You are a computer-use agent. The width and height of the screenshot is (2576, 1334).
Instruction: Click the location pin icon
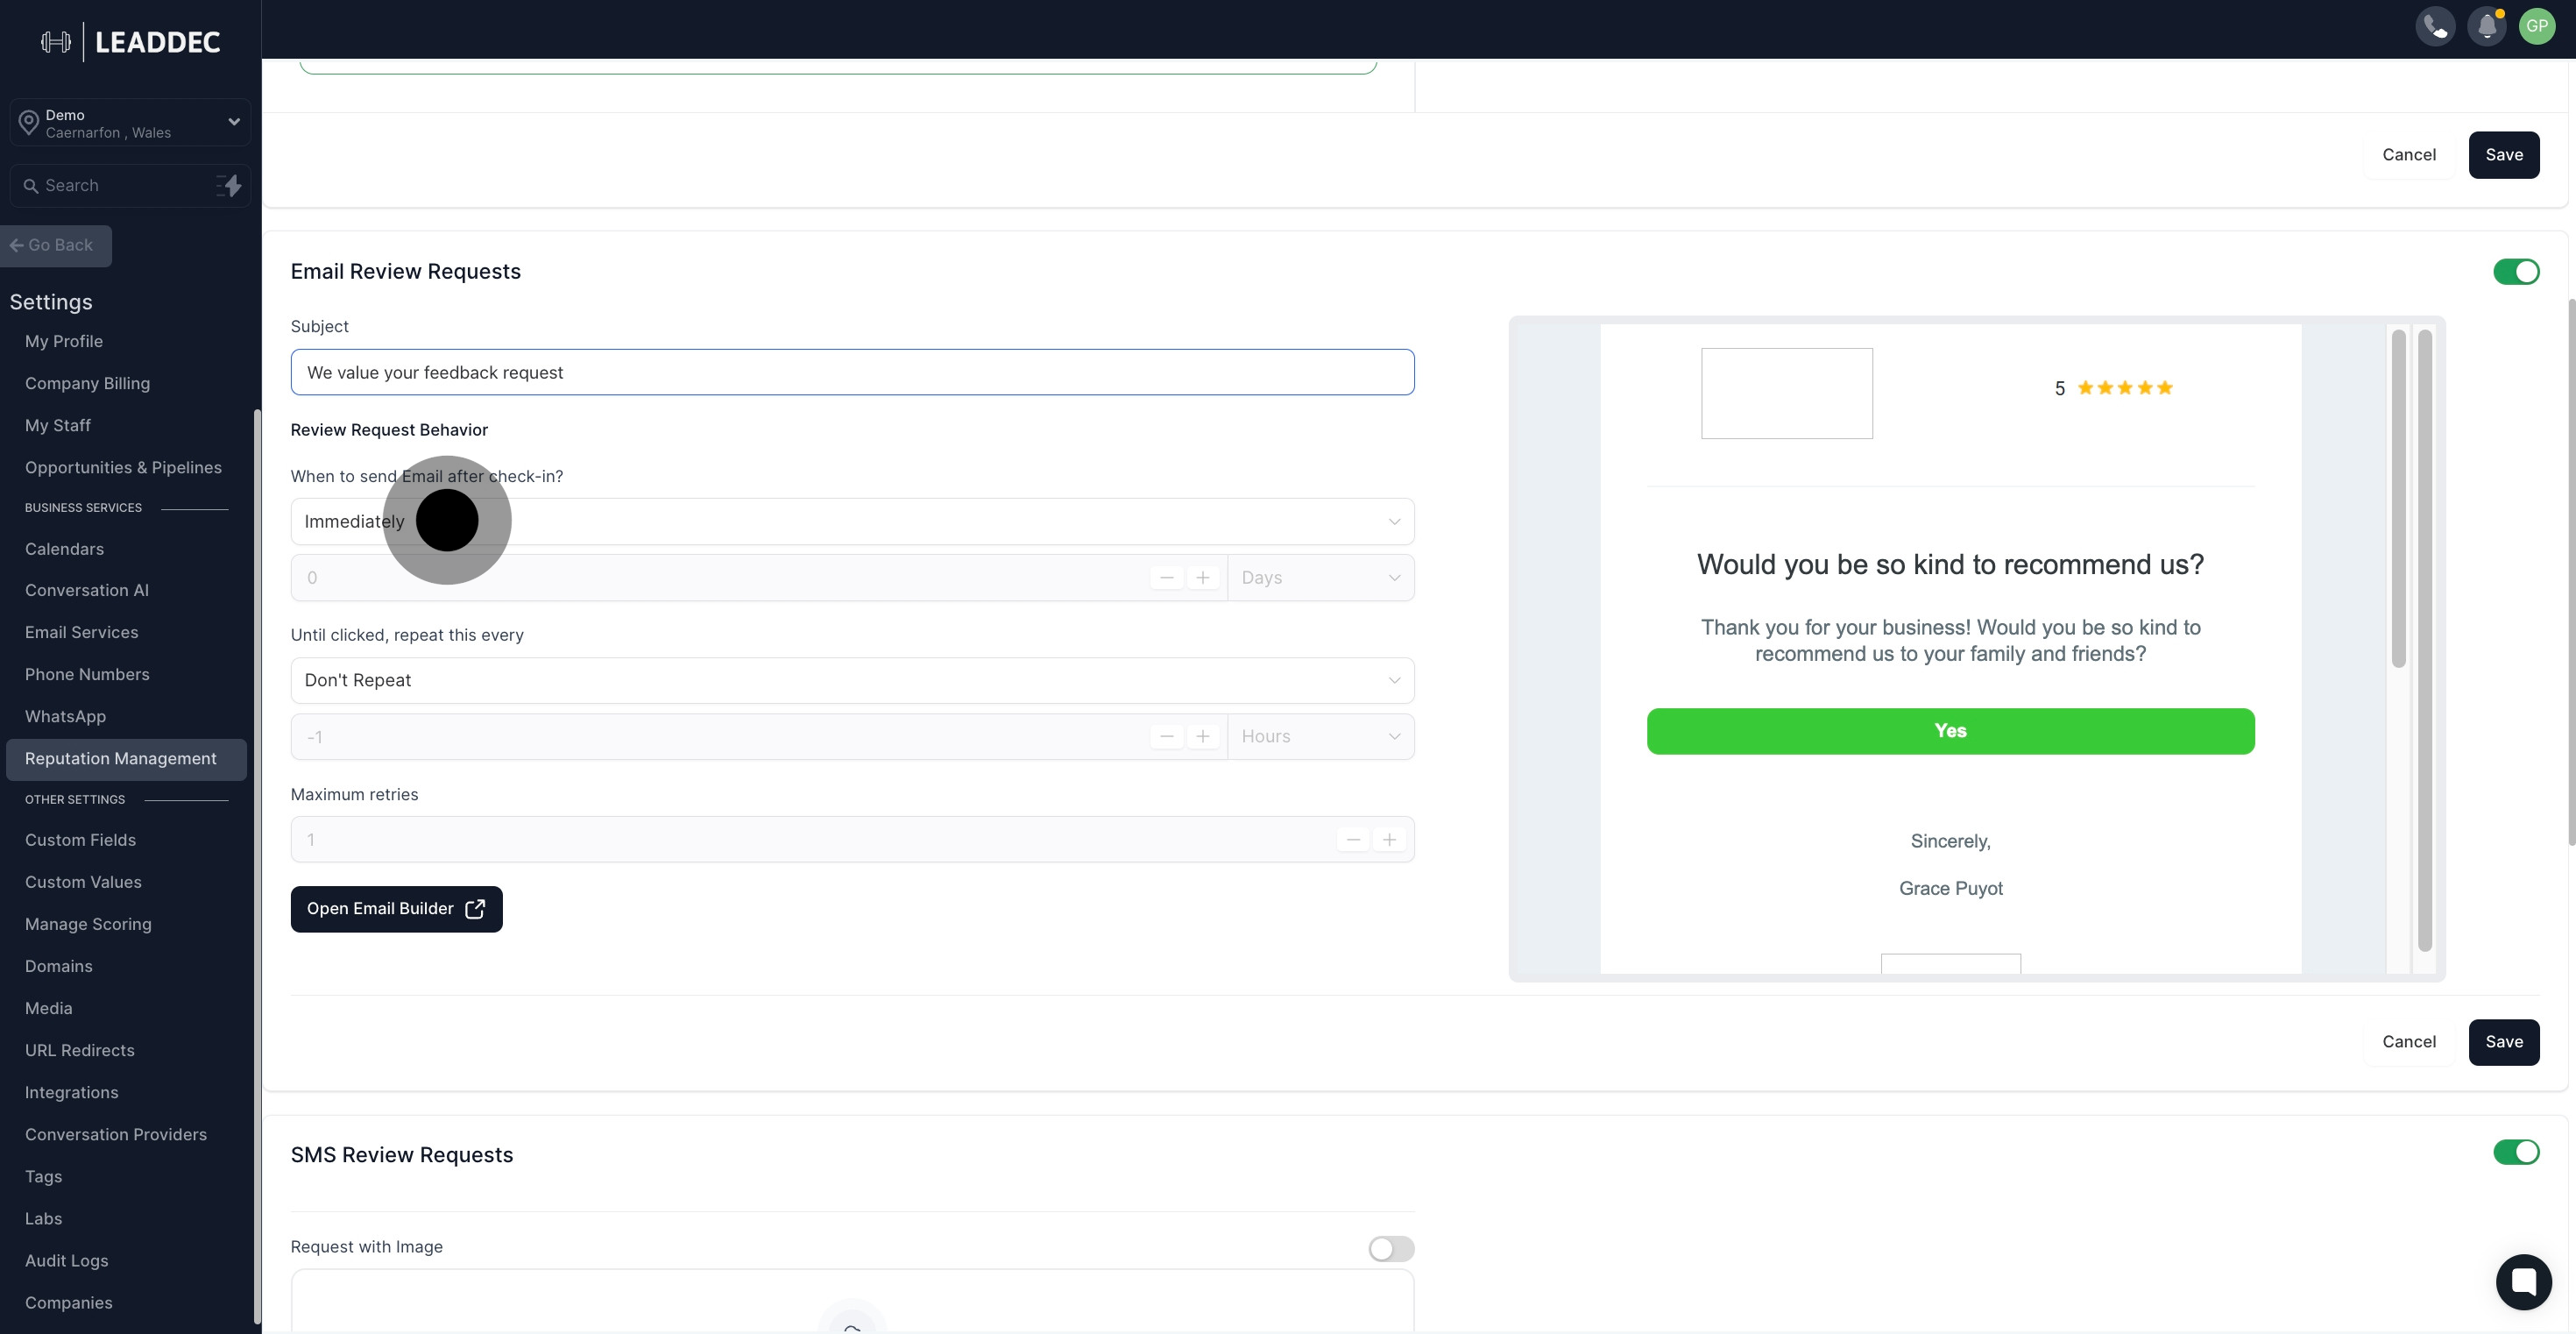click(x=28, y=123)
